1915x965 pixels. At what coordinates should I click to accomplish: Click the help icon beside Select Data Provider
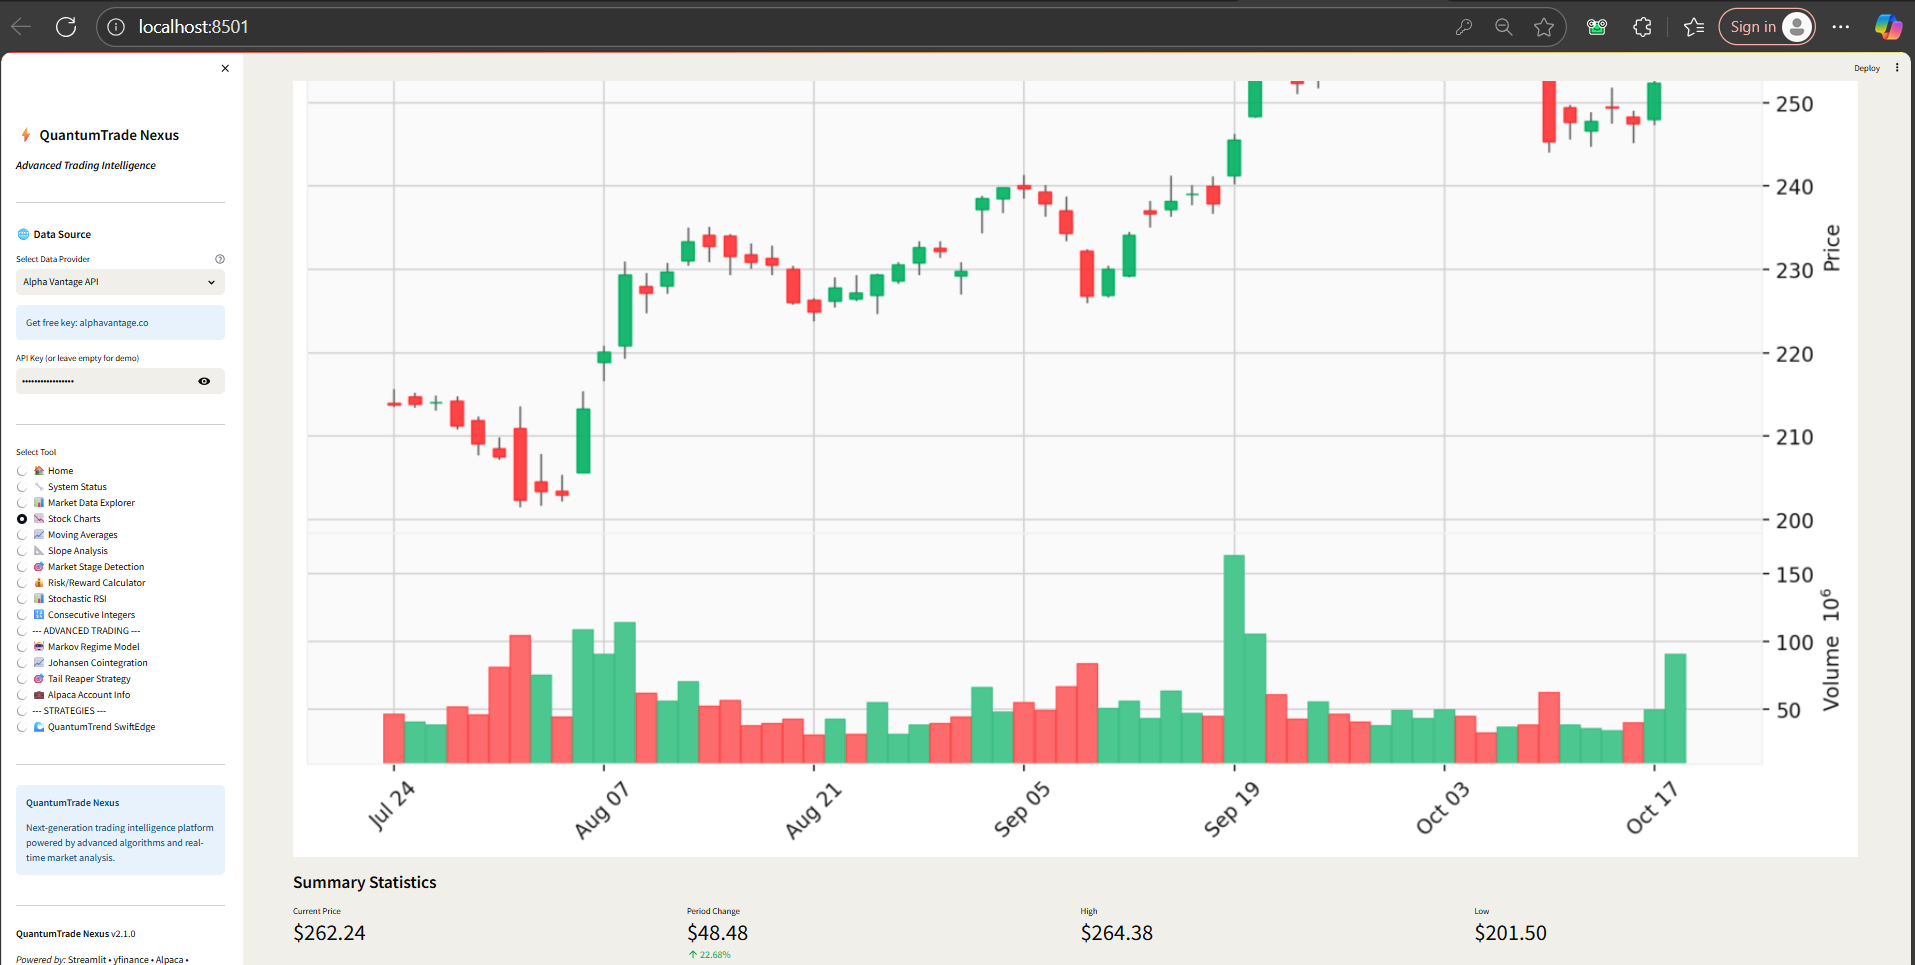[x=220, y=259]
